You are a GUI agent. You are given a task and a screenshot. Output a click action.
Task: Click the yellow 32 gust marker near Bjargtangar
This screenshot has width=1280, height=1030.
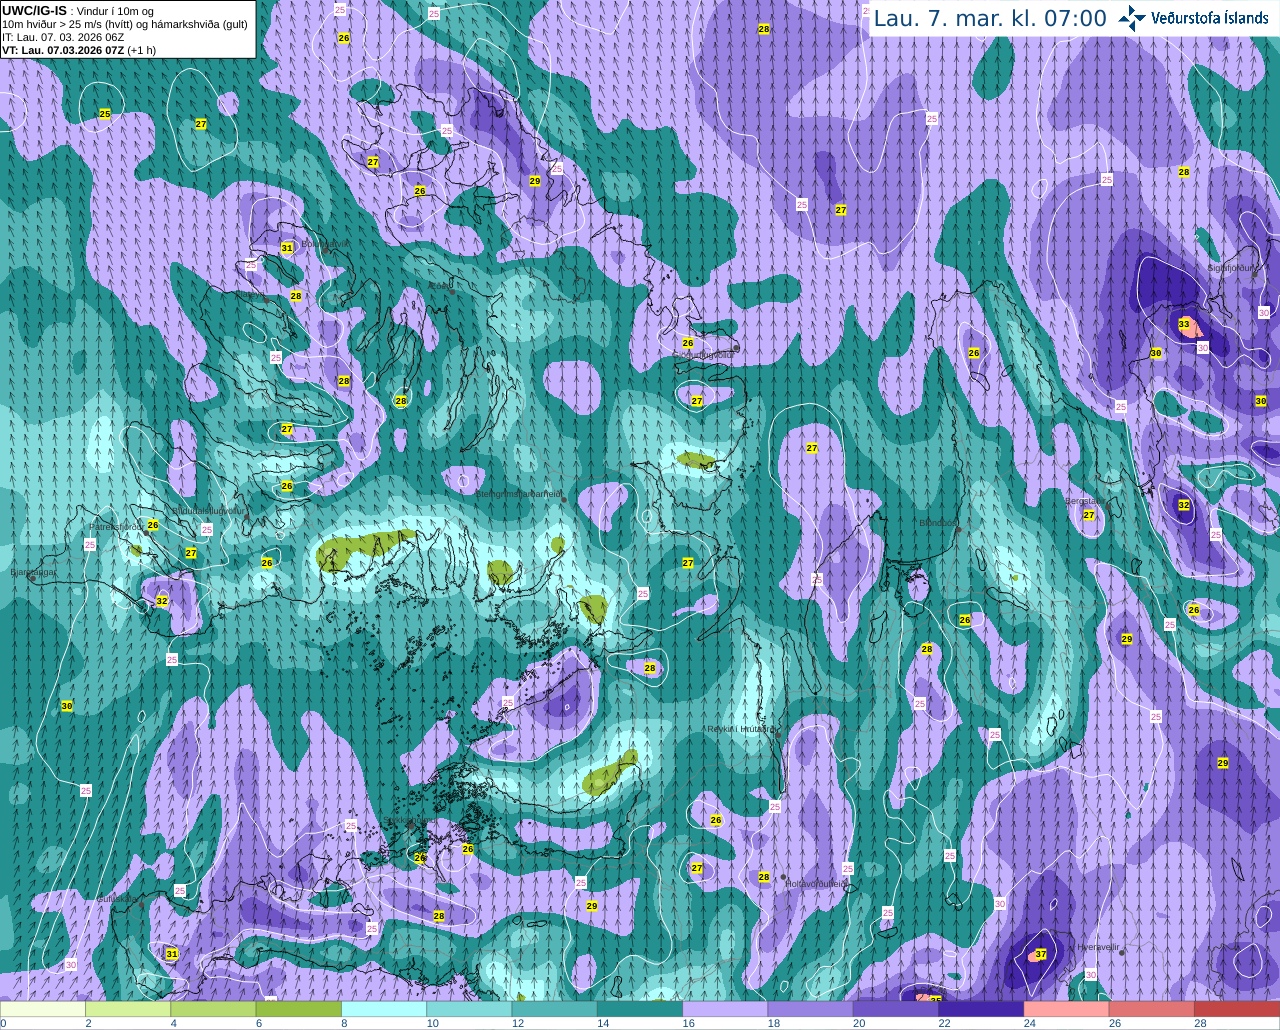coord(162,601)
